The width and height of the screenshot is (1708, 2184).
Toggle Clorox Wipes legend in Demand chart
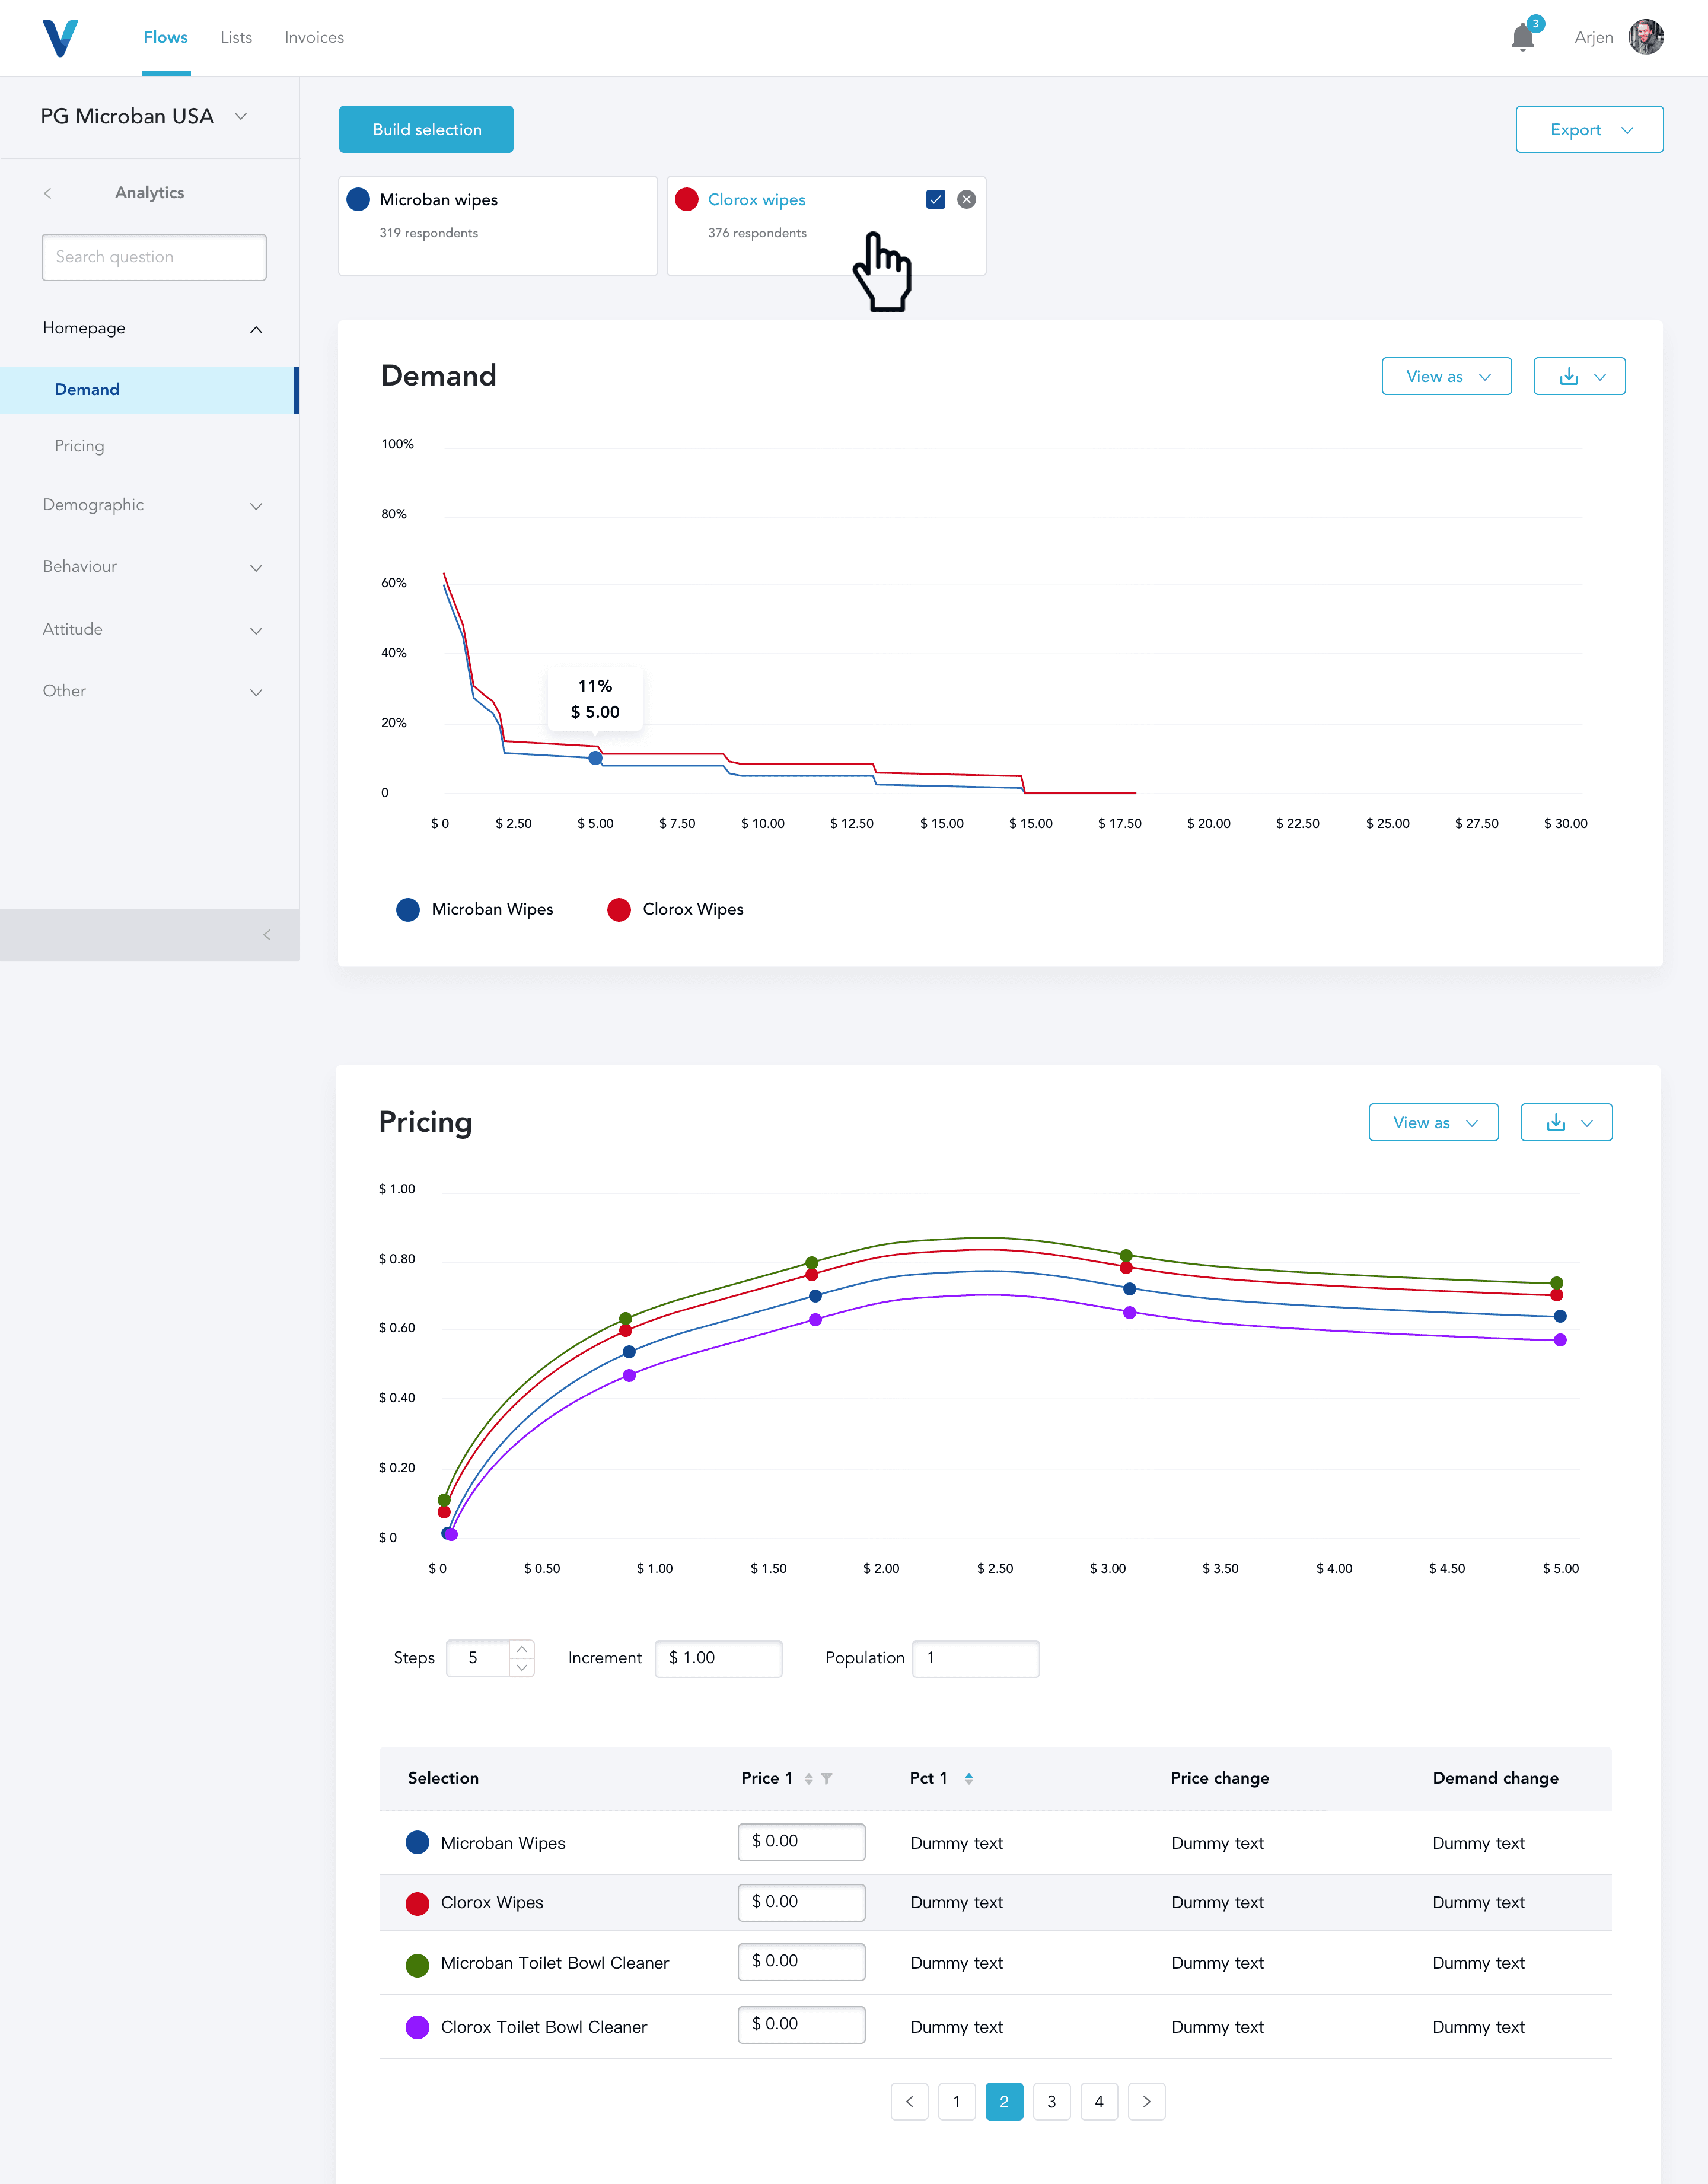click(675, 909)
